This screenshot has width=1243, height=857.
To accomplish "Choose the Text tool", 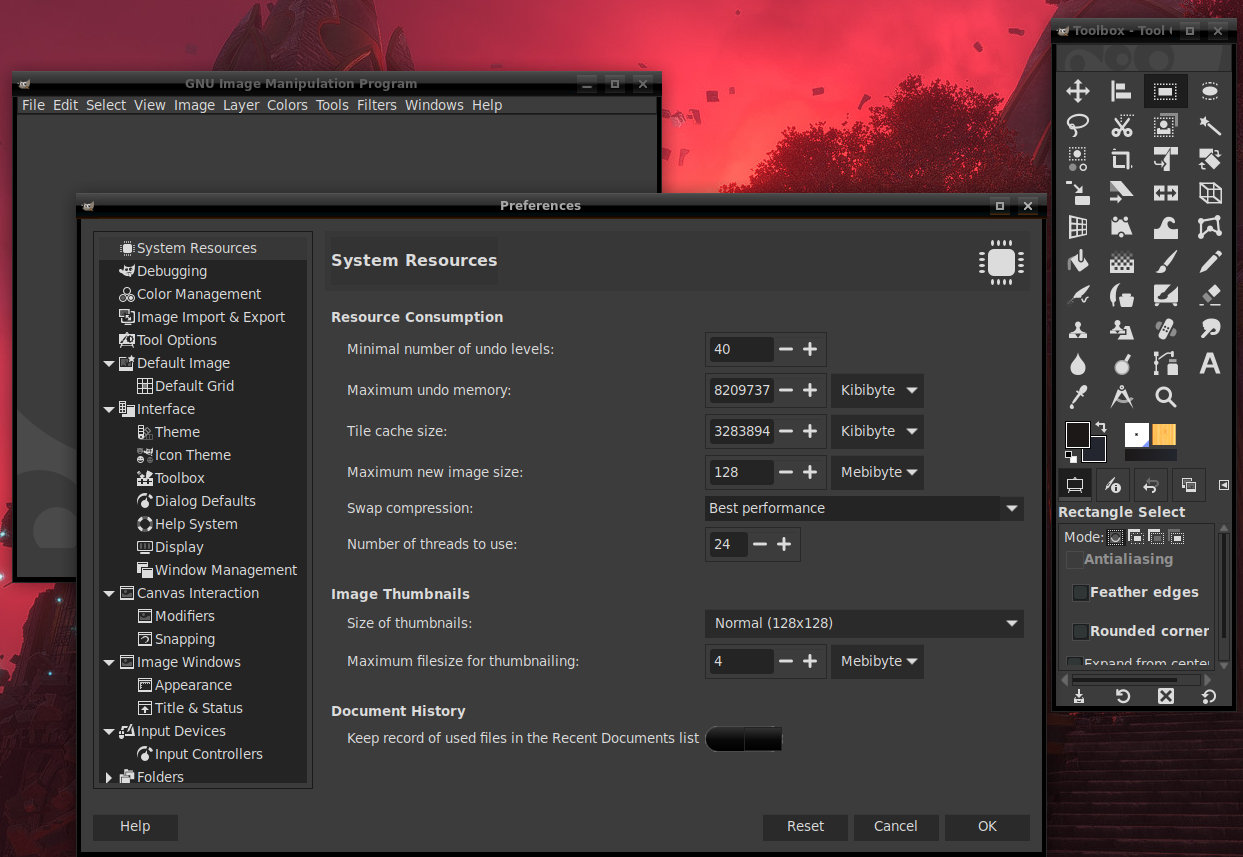I will pyautogui.click(x=1210, y=364).
